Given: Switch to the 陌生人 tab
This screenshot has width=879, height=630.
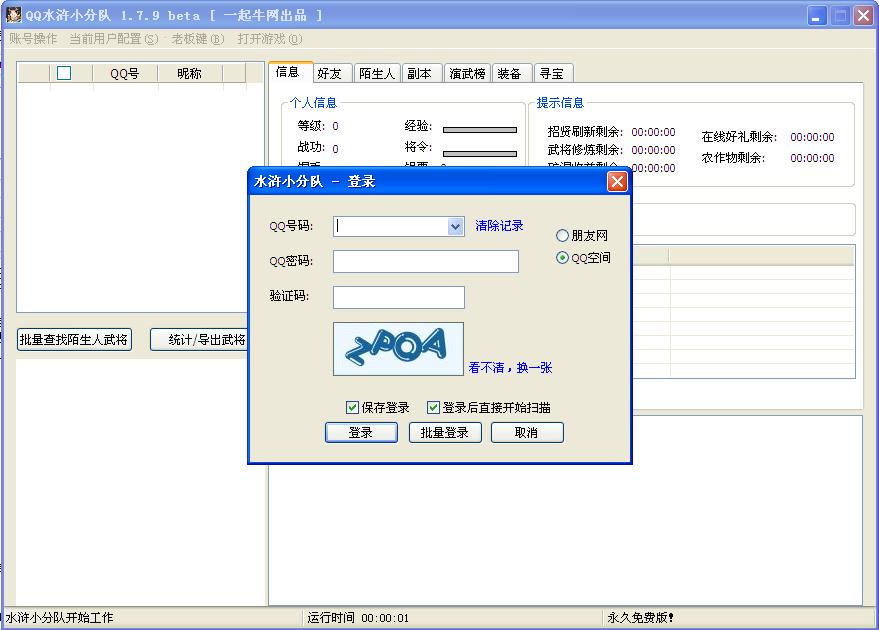Looking at the screenshot, I should point(377,73).
